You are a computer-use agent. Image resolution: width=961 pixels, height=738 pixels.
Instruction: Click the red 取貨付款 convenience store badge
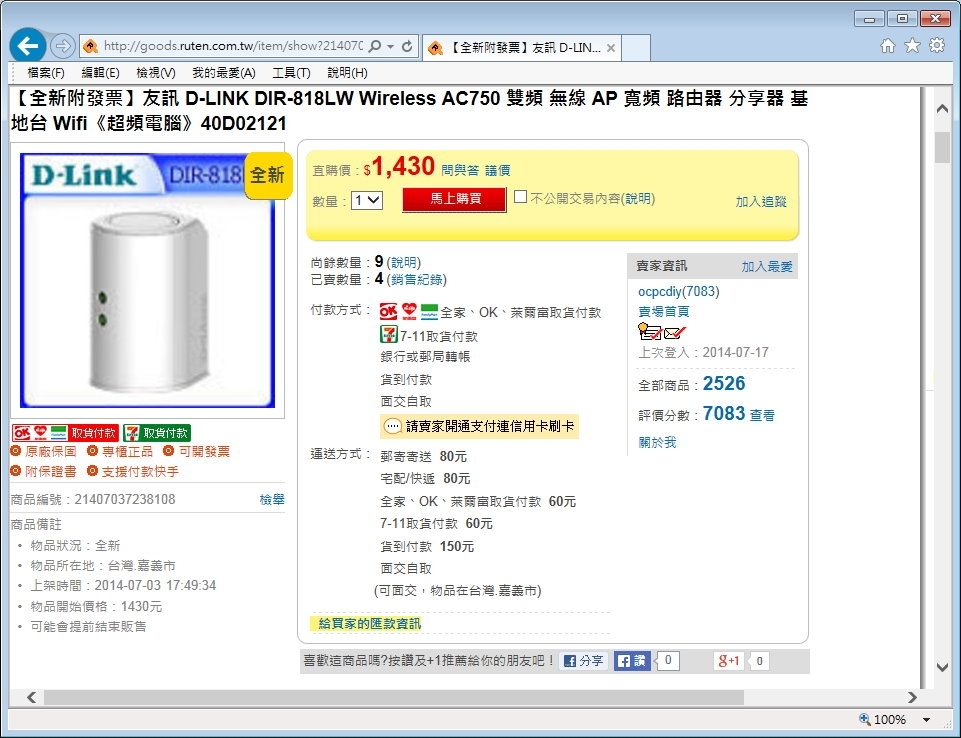66,433
